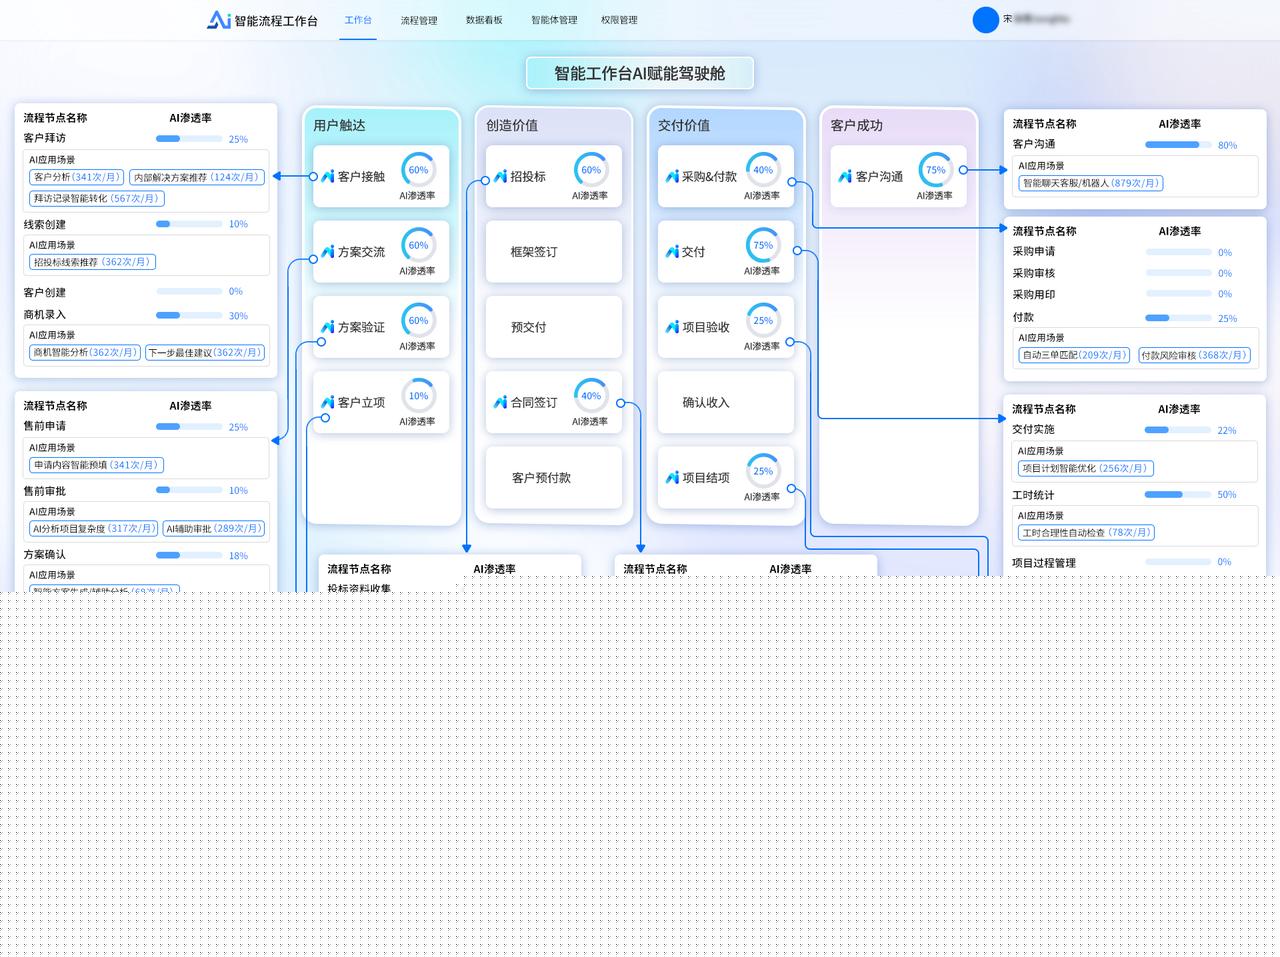This screenshot has width=1280, height=957.
Task: Open the 付款风险审核 scenario tag
Action: tap(1194, 355)
